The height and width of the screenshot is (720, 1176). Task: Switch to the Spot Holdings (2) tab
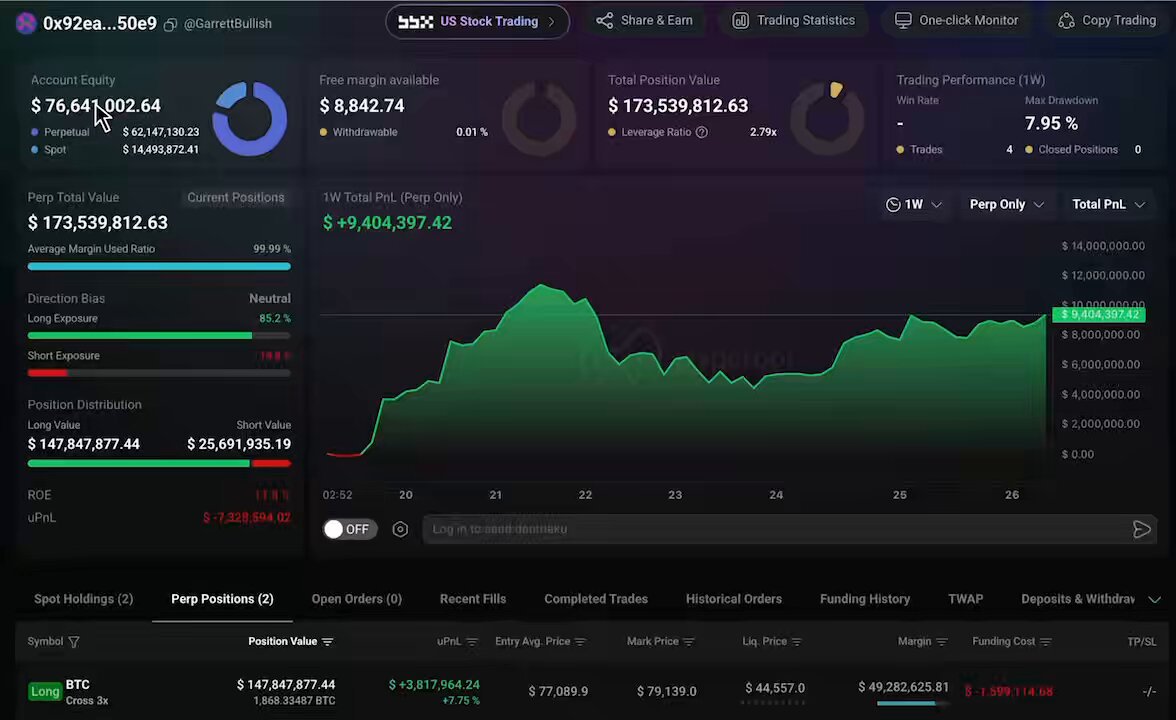pyautogui.click(x=83, y=599)
